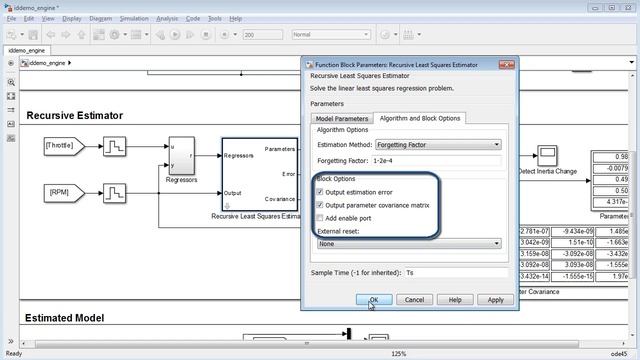Enable the Add enable port checkbox

[320, 218]
